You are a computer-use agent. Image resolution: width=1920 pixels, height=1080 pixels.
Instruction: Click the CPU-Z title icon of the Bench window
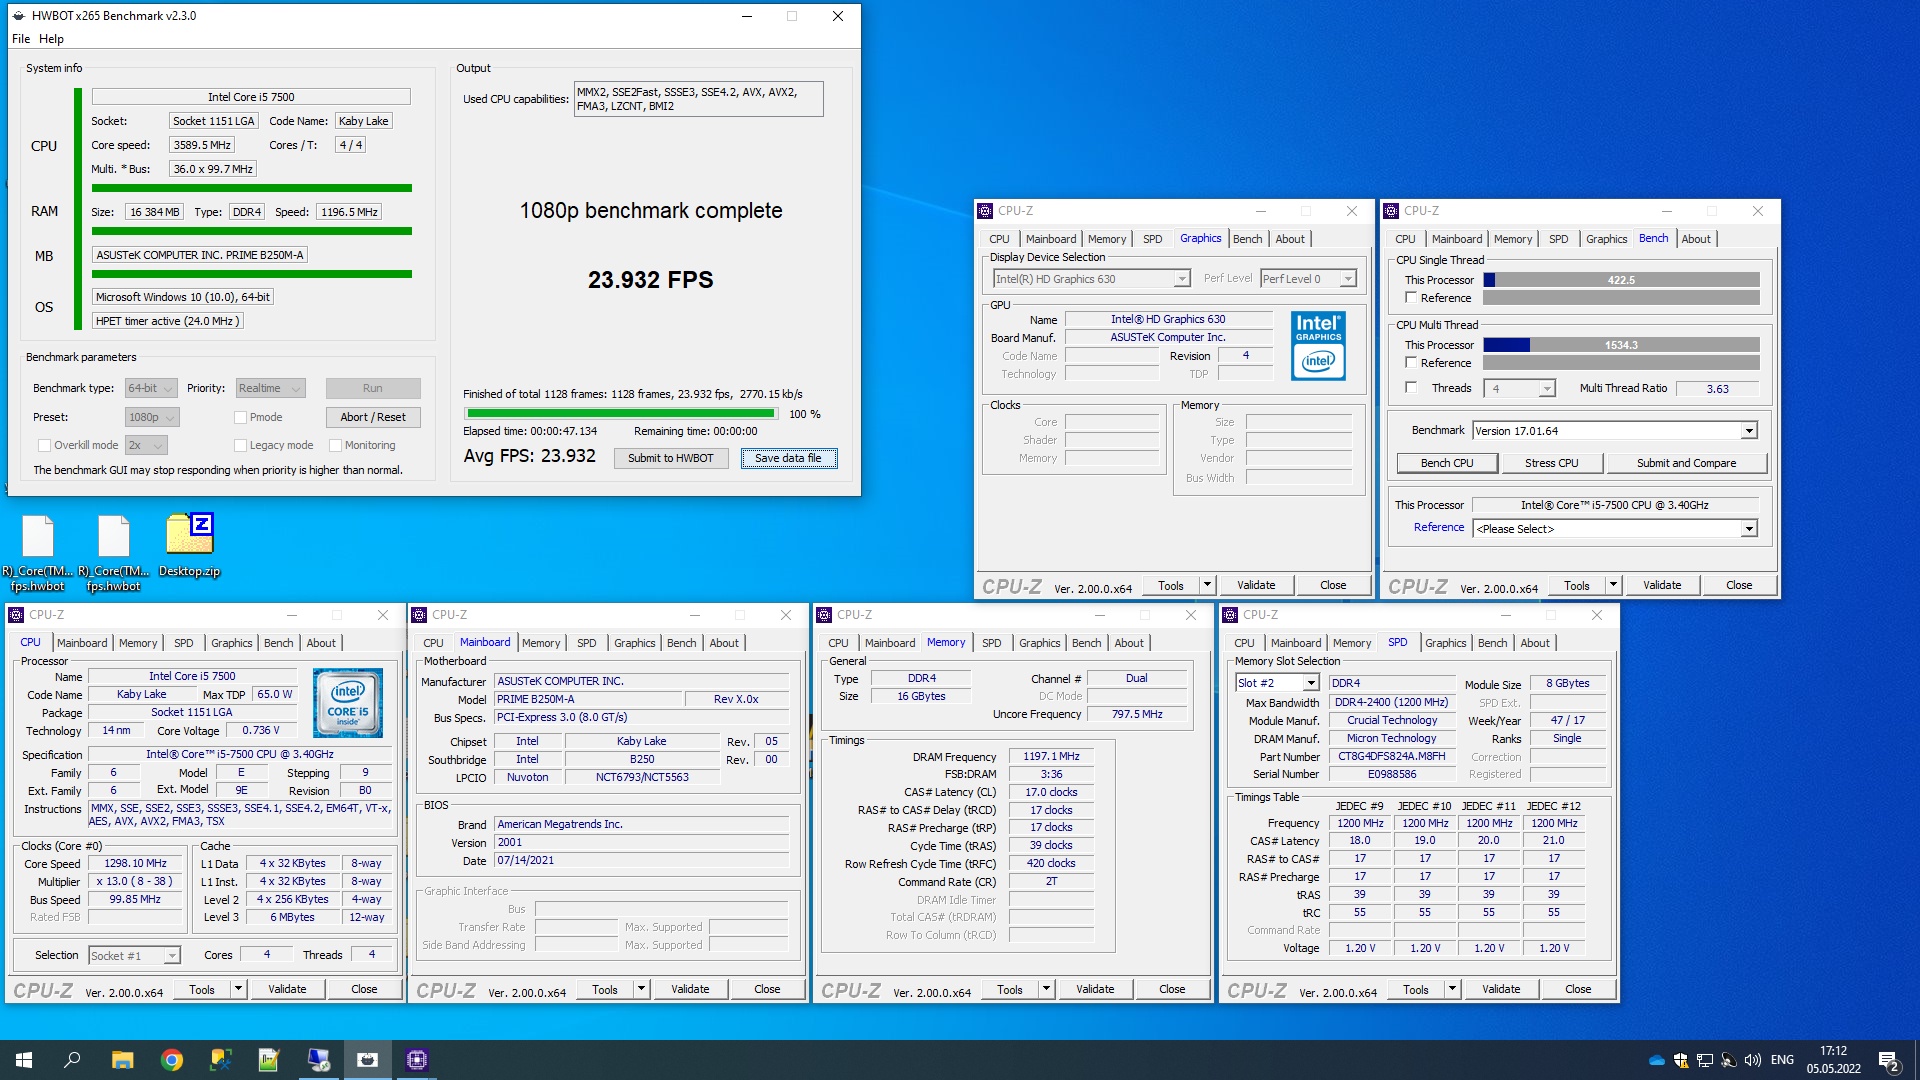pyautogui.click(x=1391, y=211)
